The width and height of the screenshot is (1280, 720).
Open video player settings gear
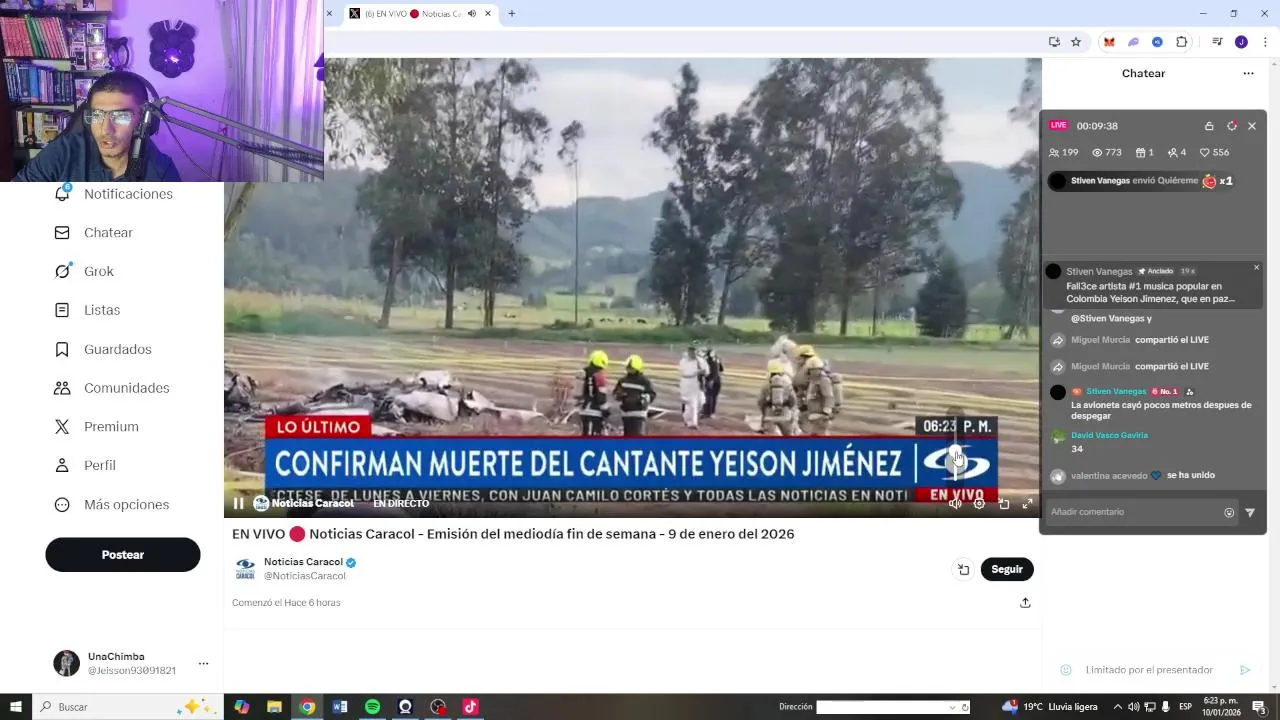[979, 504]
